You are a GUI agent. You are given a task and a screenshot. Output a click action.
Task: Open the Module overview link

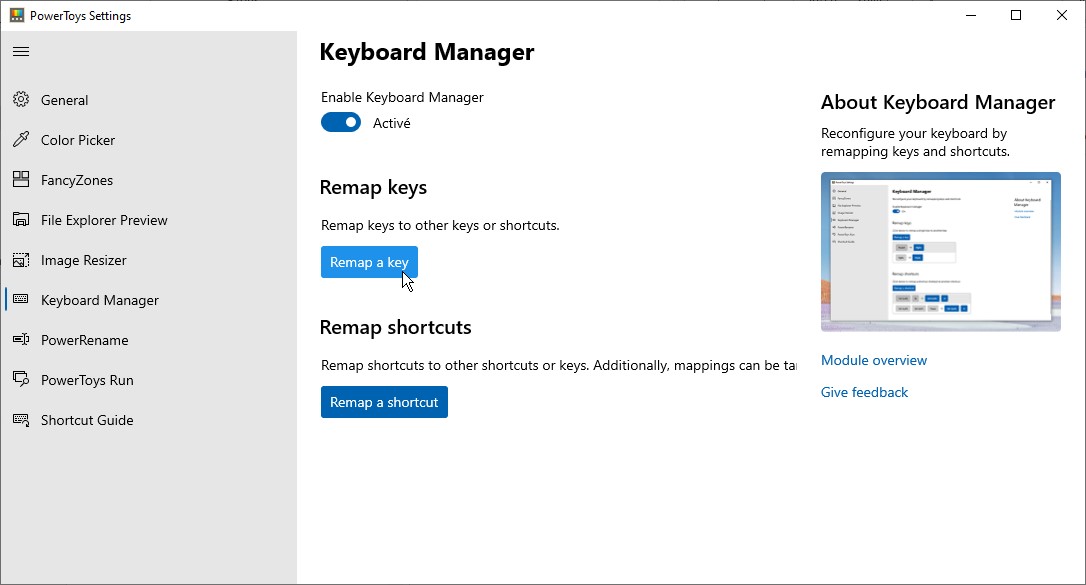tap(873, 360)
